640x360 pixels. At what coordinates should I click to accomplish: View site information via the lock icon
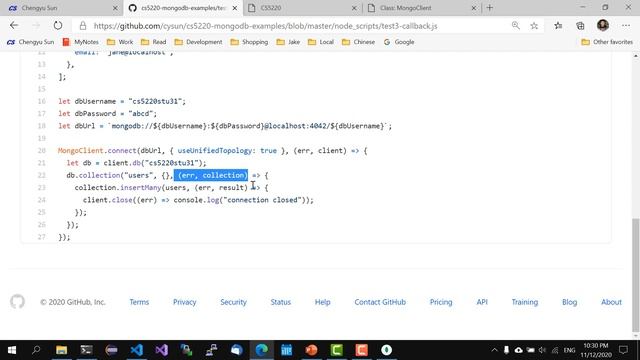(x=83, y=26)
